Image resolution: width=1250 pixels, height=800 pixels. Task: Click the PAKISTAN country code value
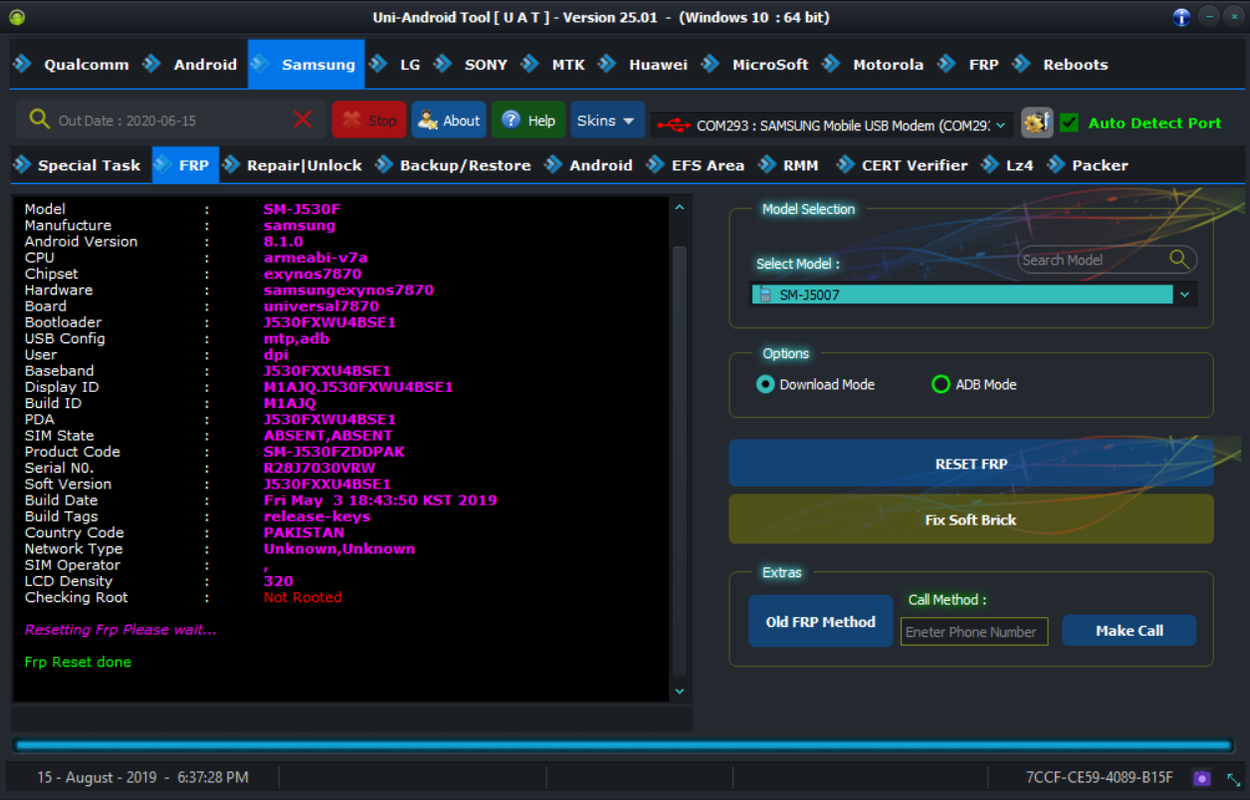tap(304, 533)
